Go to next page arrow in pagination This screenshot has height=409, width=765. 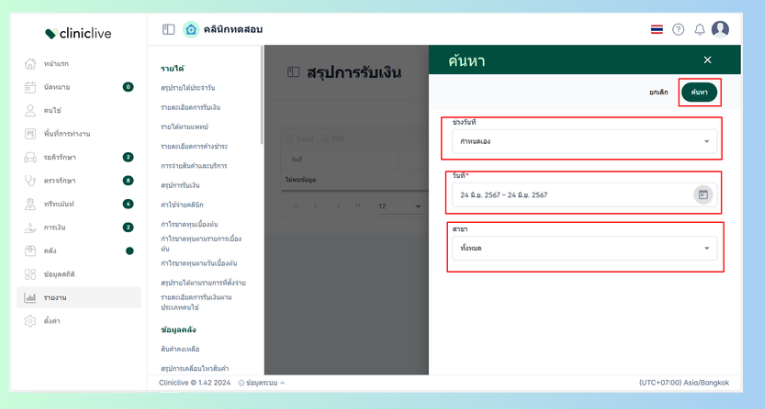point(337,206)
